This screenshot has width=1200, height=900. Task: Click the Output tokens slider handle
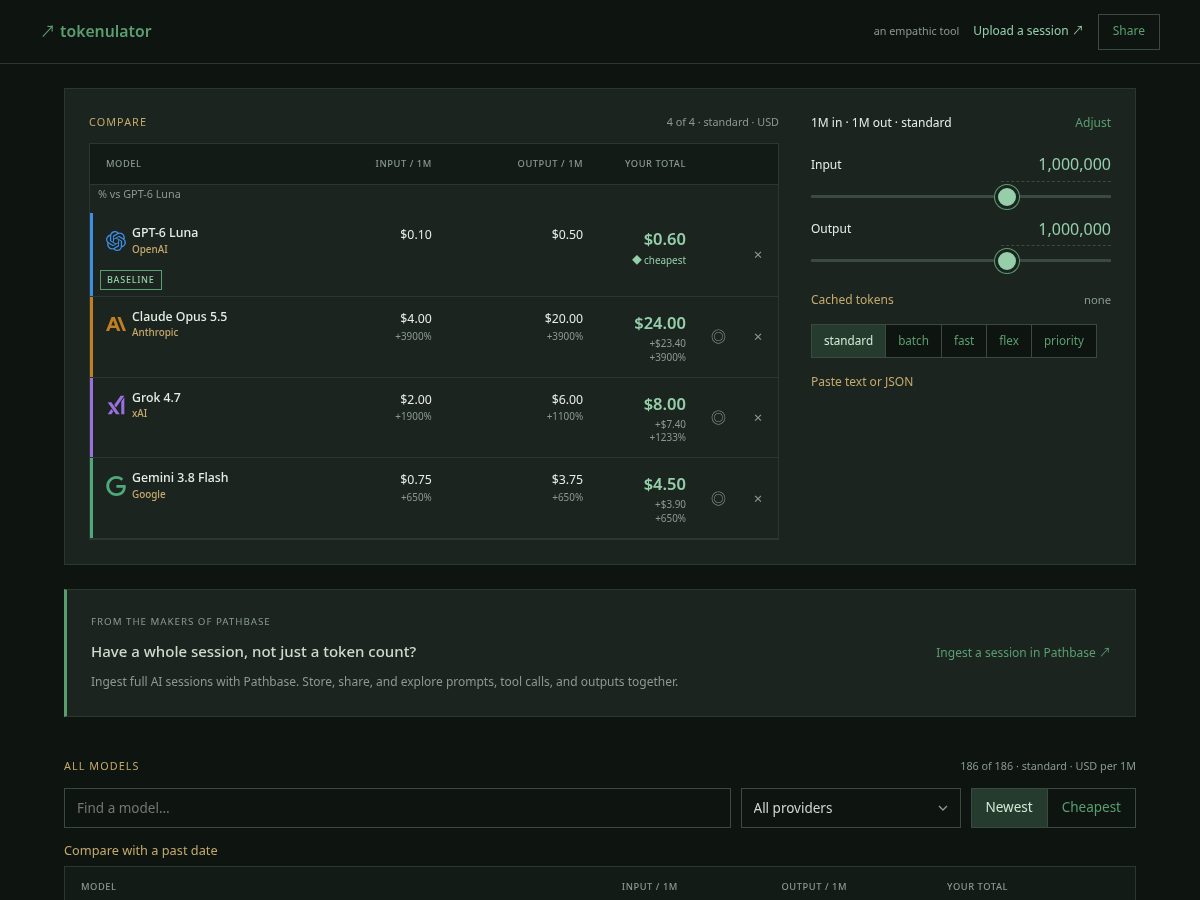coord(1007,261)
